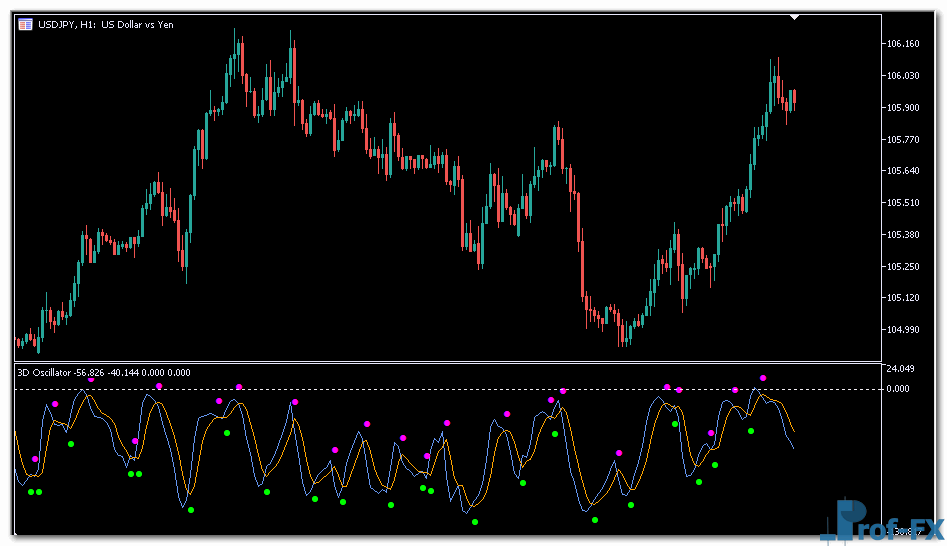The image size is (947, 546).
Task: Click the 24.049 oscillator scale value
Action: point(901,369)
